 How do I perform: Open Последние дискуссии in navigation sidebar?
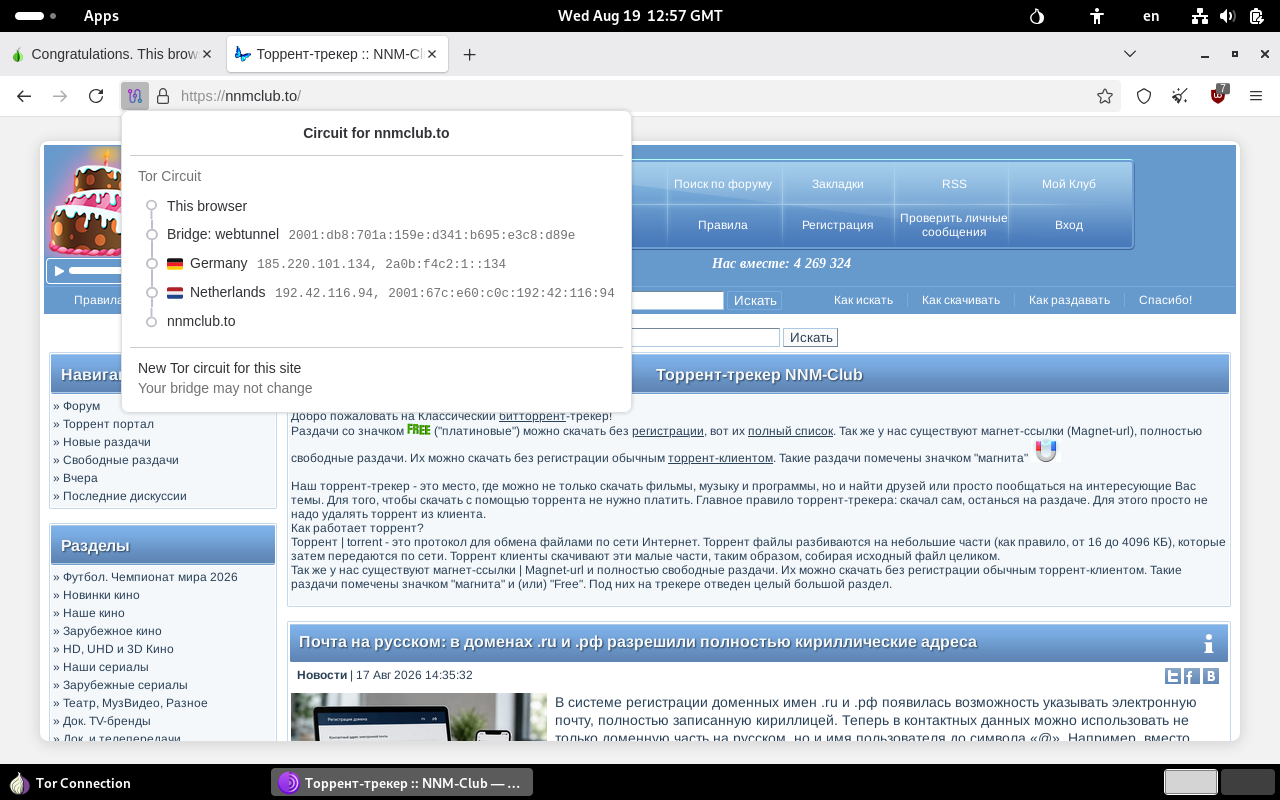pos(125,496)
